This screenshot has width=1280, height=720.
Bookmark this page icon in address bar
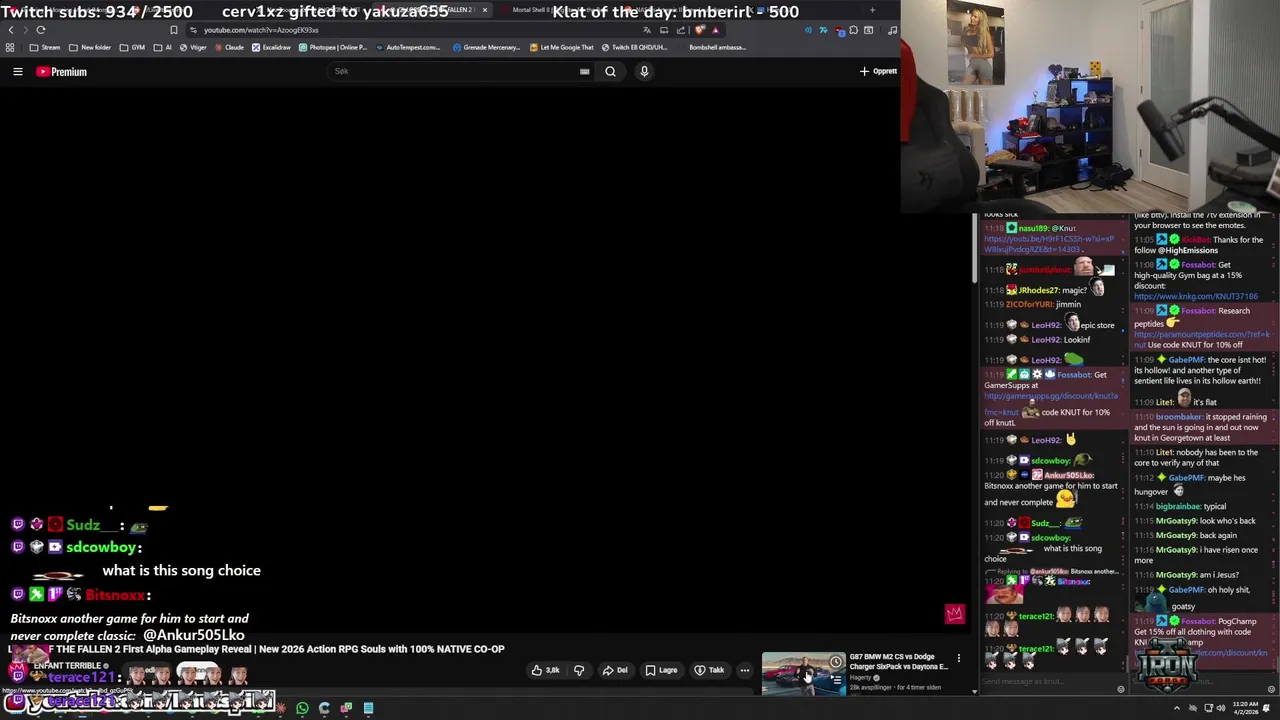tap(173, 30)
